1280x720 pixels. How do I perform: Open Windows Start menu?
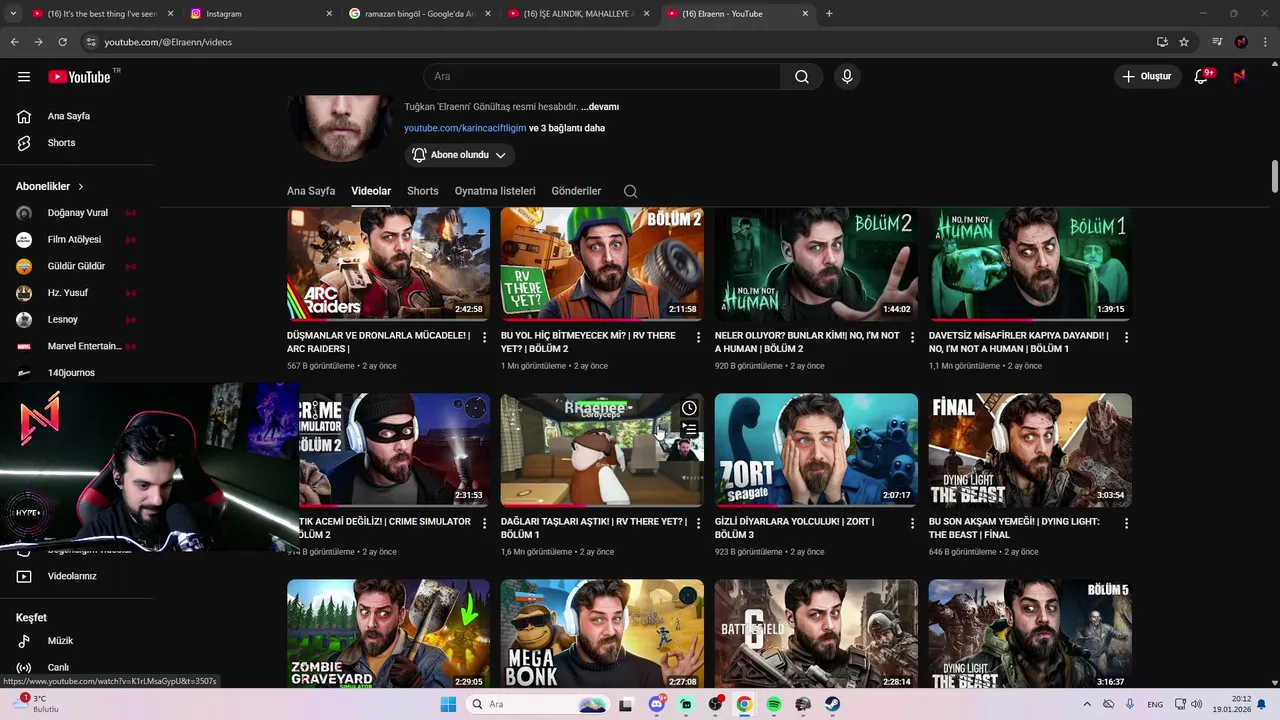448,704
